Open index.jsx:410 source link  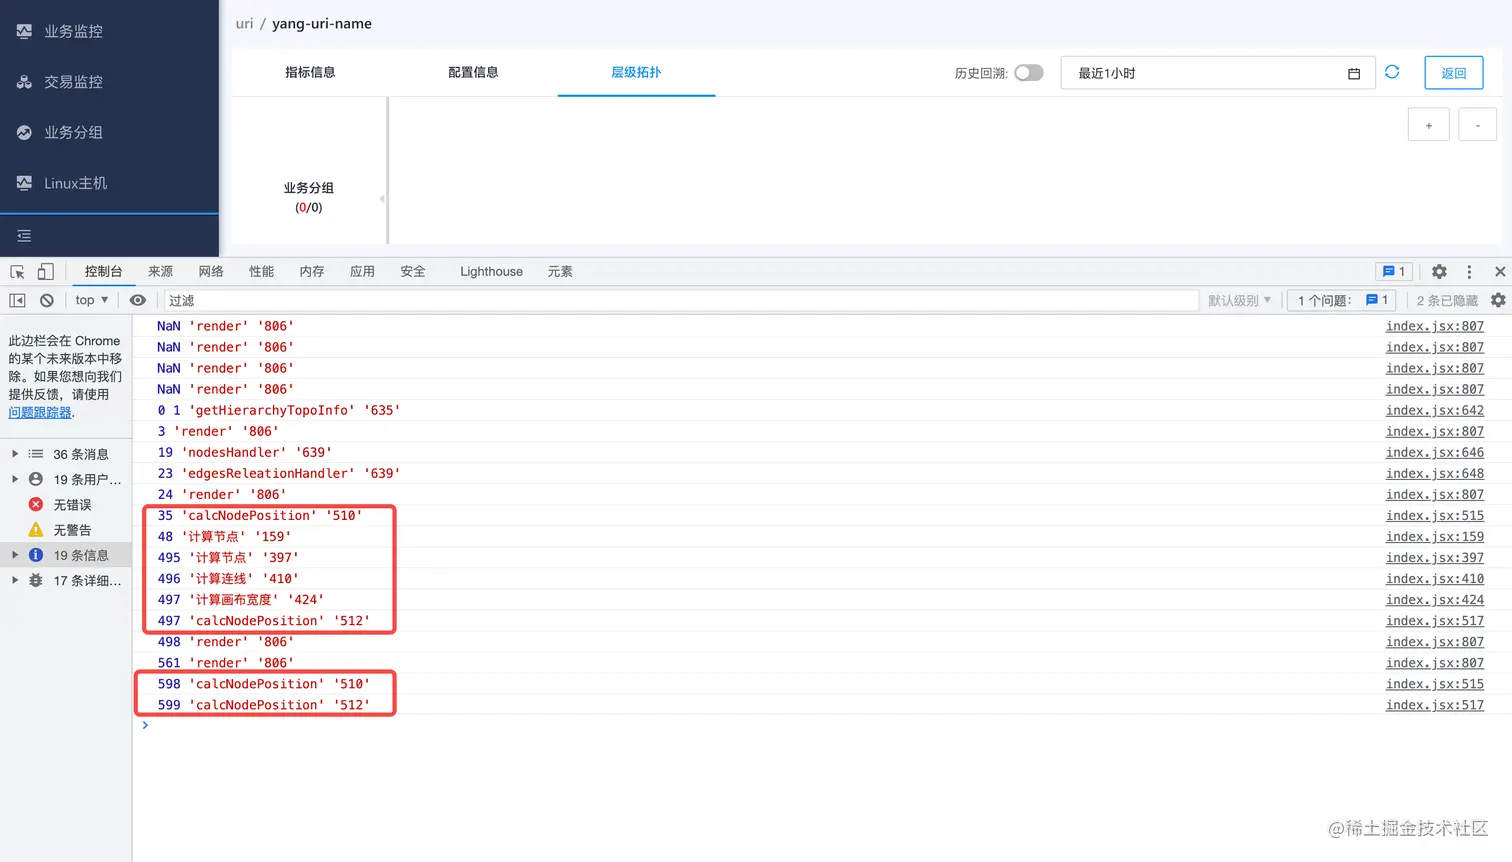point(1435,578)
